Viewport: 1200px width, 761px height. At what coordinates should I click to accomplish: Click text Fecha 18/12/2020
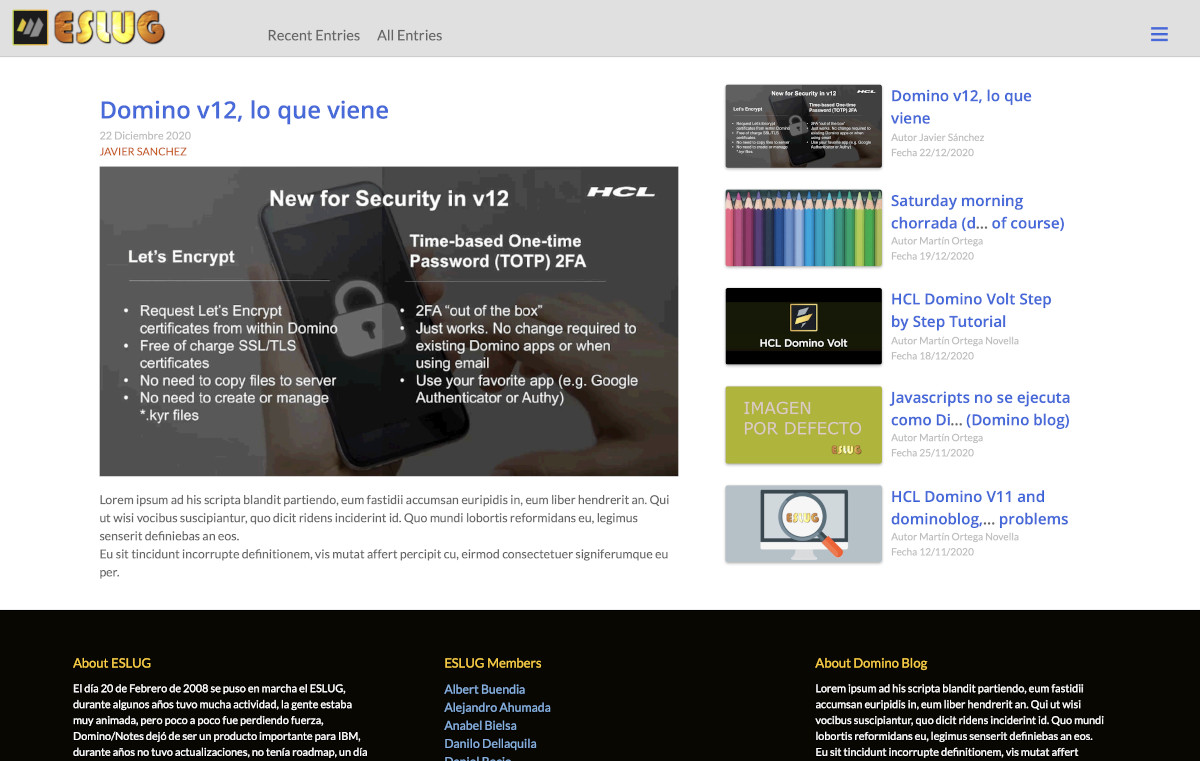coord(932,356)
